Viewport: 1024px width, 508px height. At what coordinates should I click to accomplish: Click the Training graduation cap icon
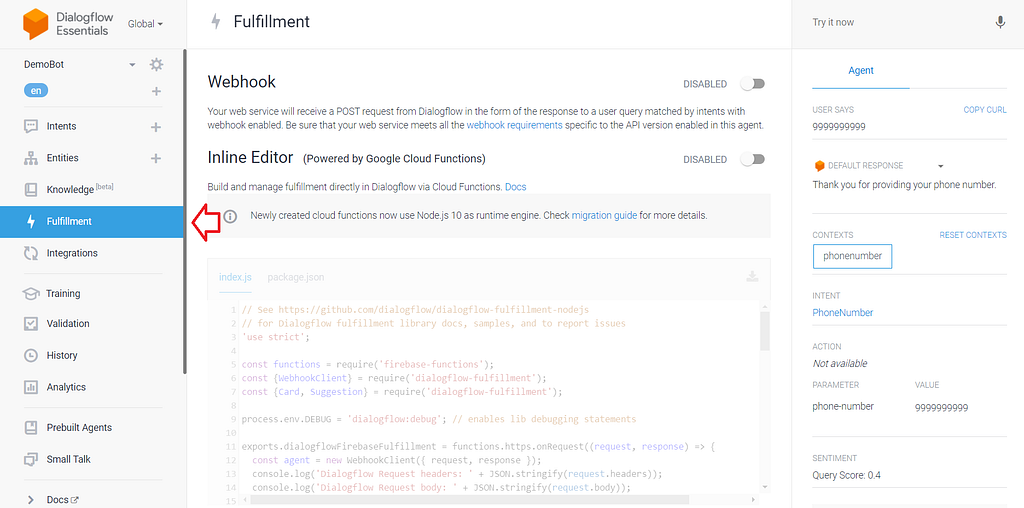pos(31,294)
